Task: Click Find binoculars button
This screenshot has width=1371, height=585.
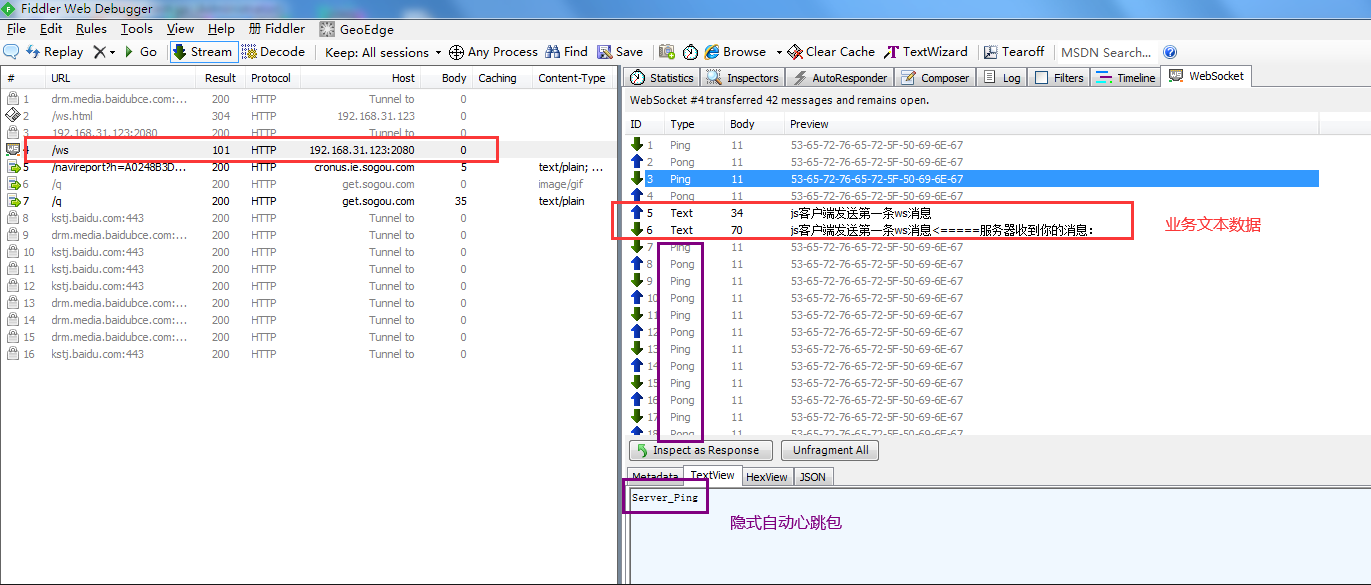Action: [x=567, y=52]
